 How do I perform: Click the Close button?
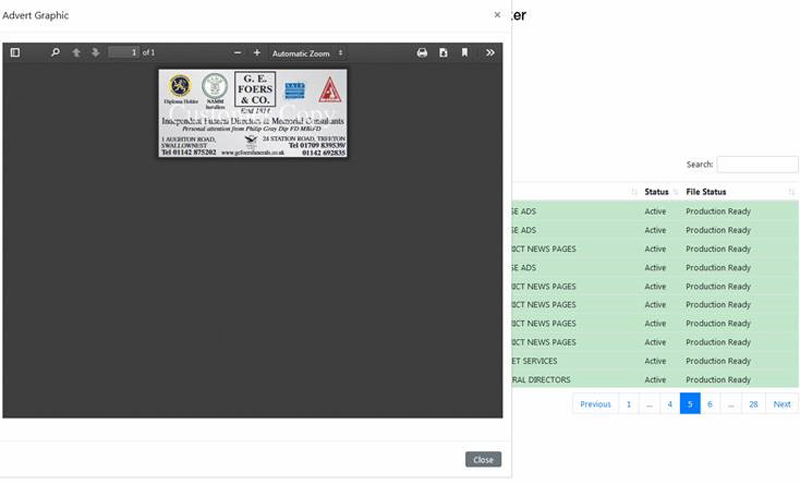click(483, 460)
